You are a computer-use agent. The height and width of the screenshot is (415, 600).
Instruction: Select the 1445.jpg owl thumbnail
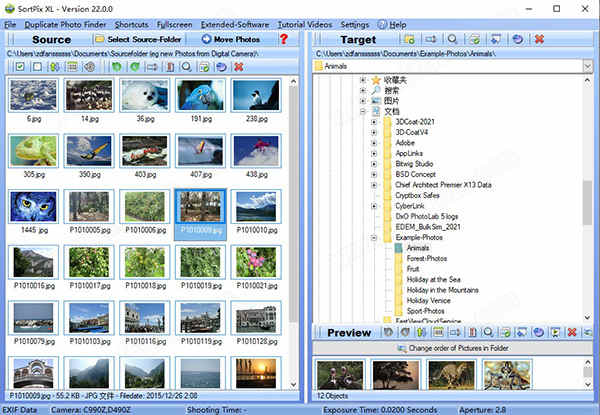coord(33,207)
